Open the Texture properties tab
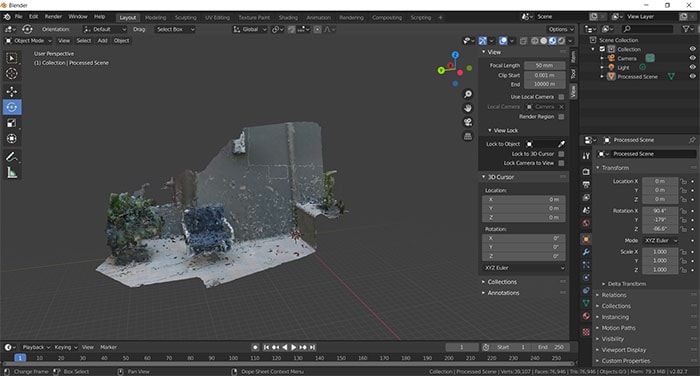 point(586,332)
